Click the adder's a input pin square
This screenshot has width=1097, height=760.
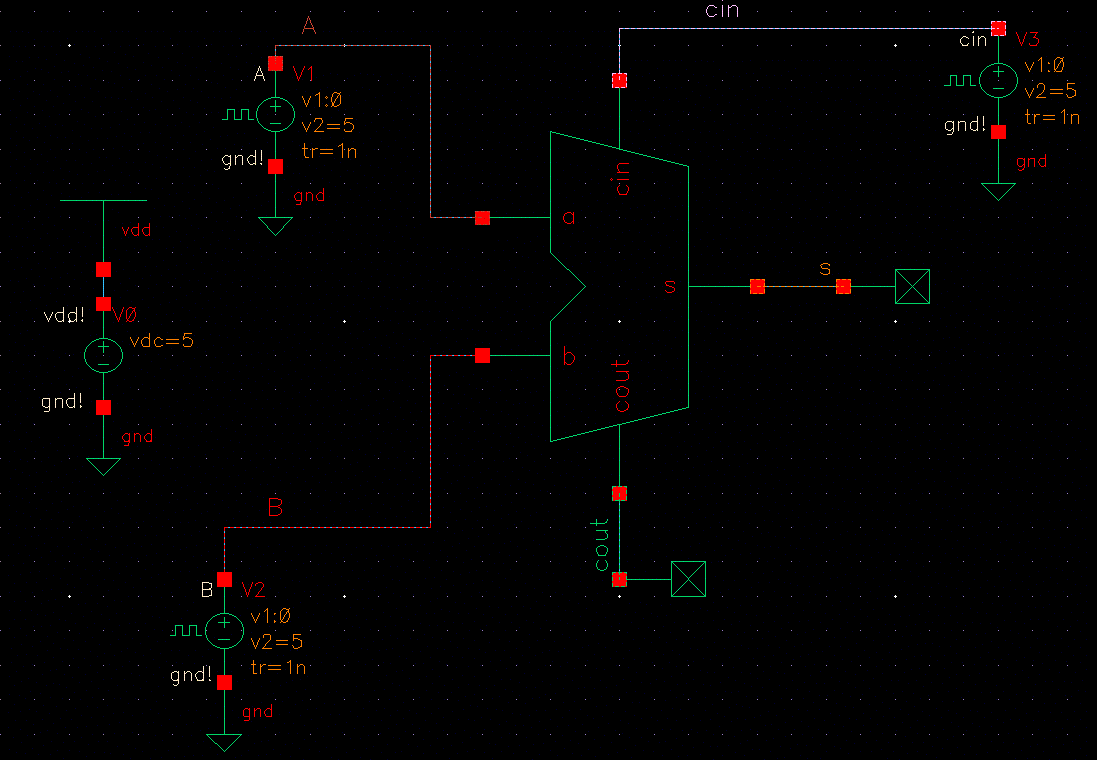tap(482, 218)
